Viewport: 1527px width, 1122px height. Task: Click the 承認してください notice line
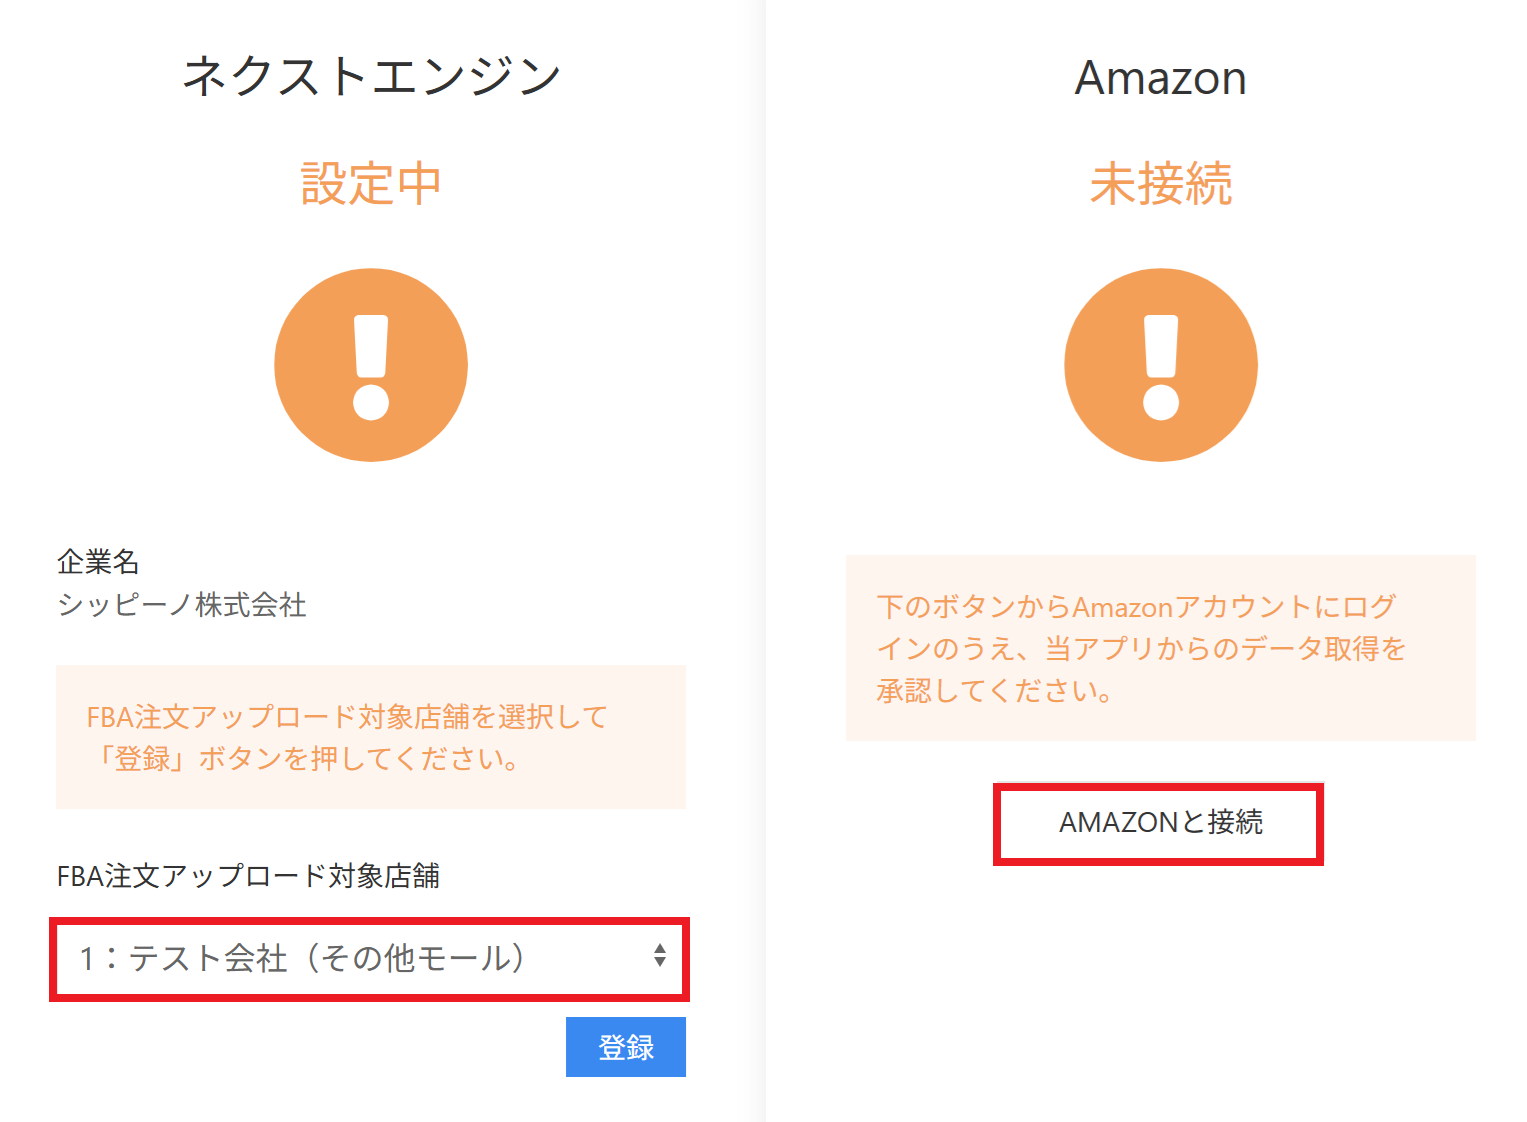click(995, 691)
